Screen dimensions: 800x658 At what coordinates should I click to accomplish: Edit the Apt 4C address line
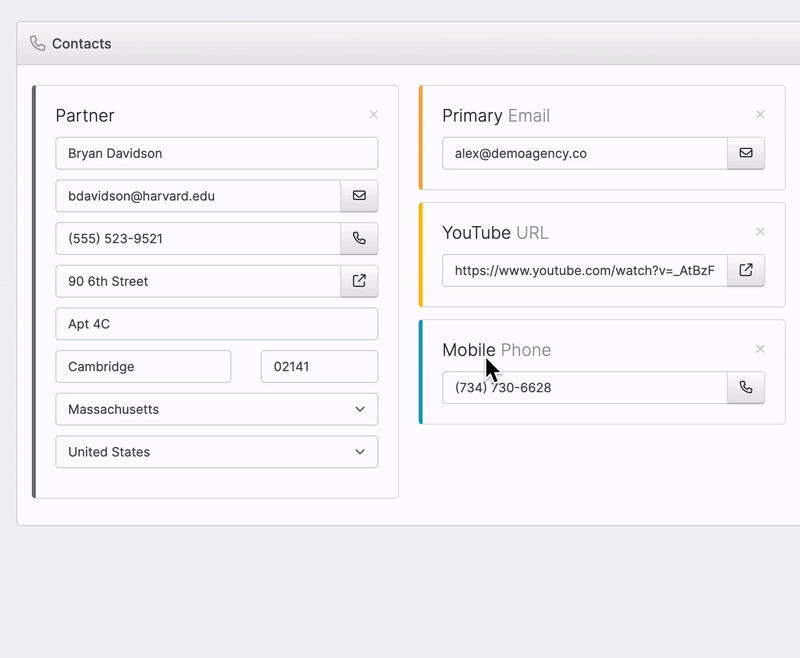[217, 324]
